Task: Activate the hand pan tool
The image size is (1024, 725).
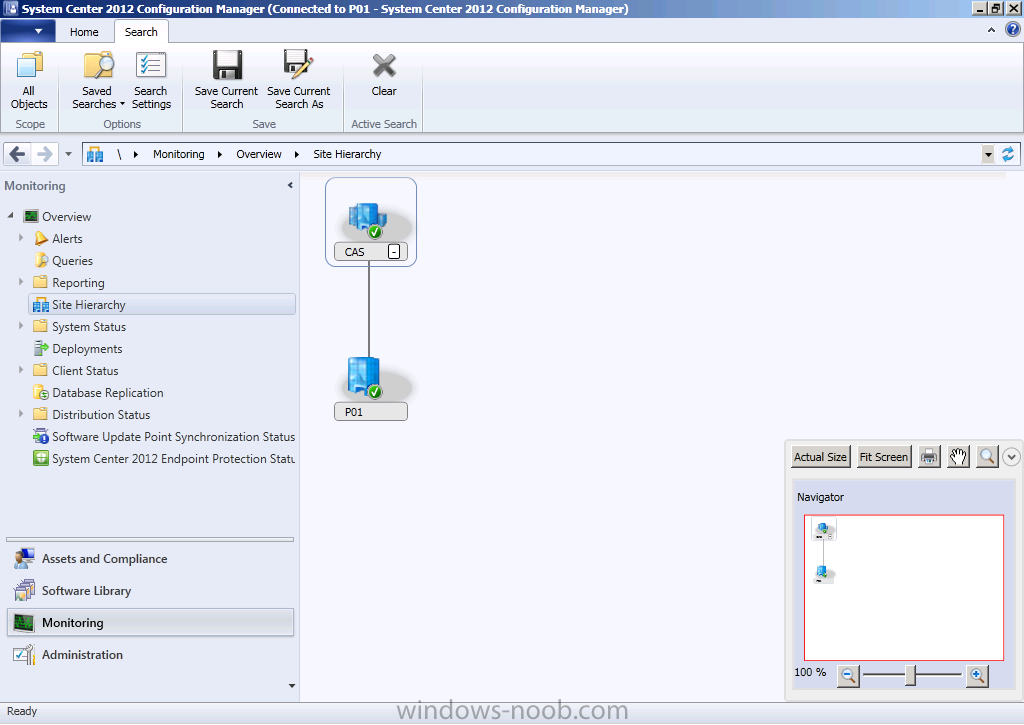Action: point(958,457)
